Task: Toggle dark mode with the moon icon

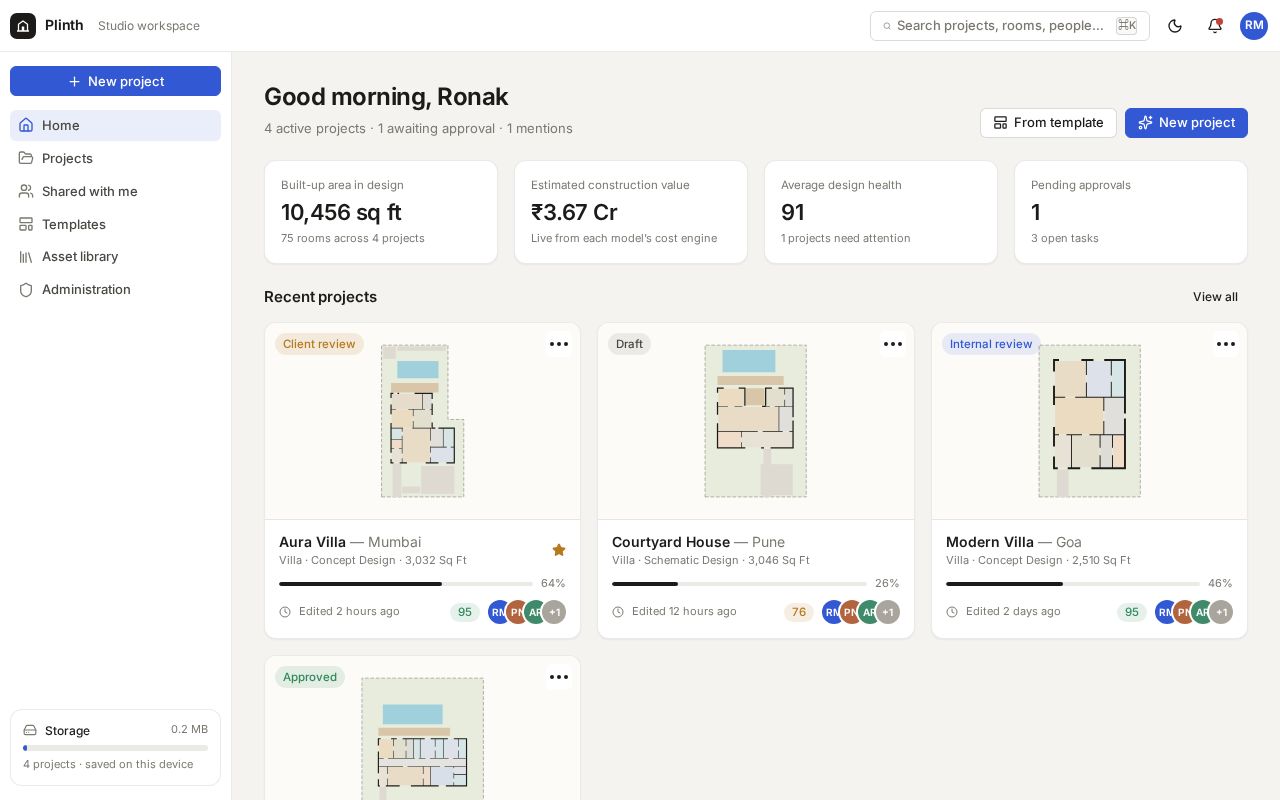Action: coord(1175,26)
